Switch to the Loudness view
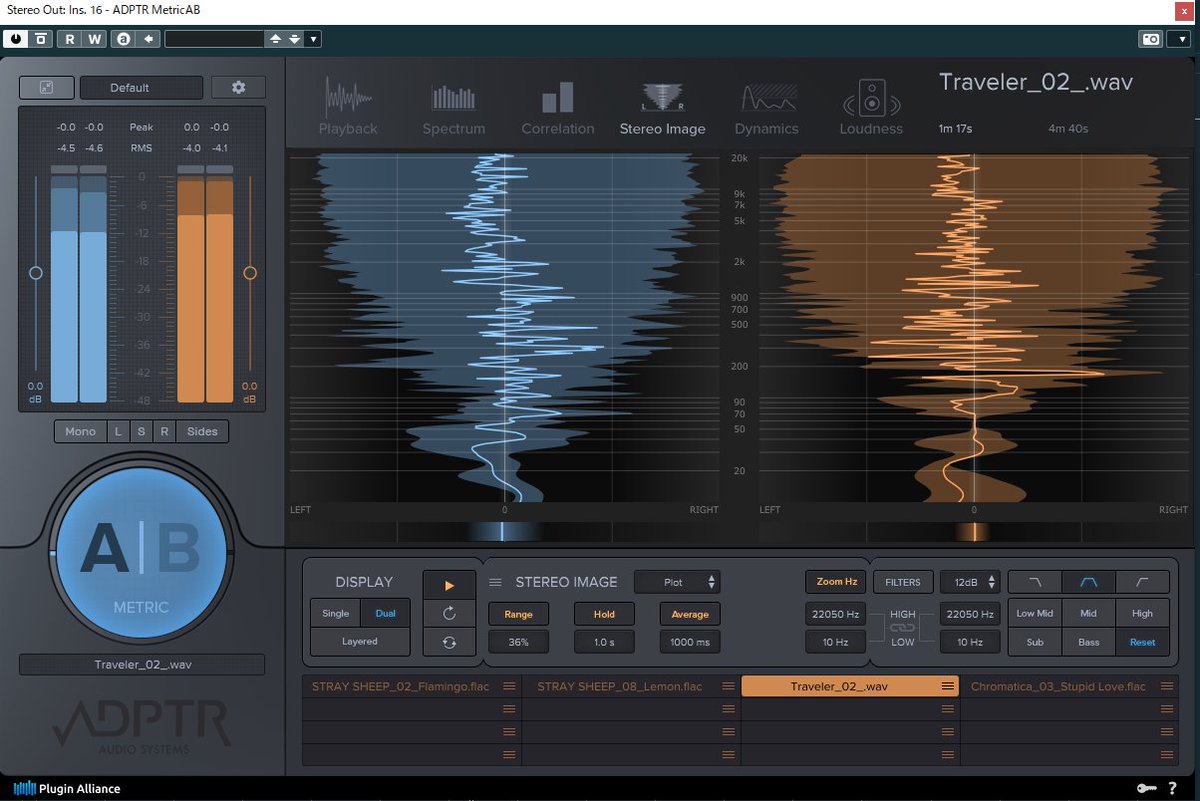The width and height of the screenshot is (1200, 801). tap(871, 108)
